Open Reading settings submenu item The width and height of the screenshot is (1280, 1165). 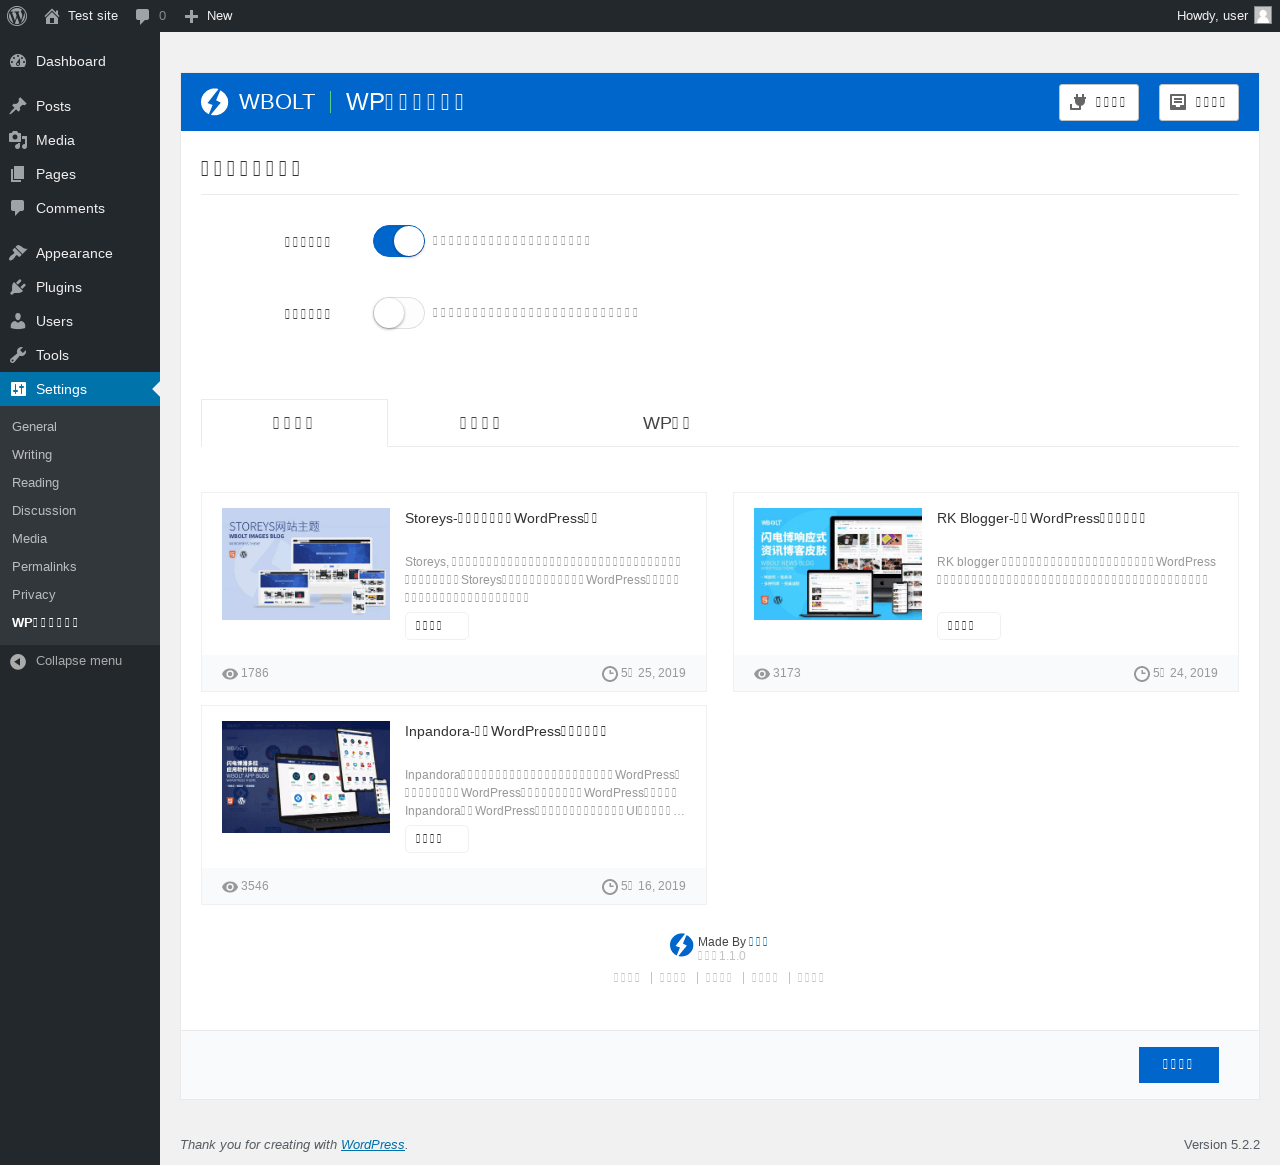coord(80,482)
